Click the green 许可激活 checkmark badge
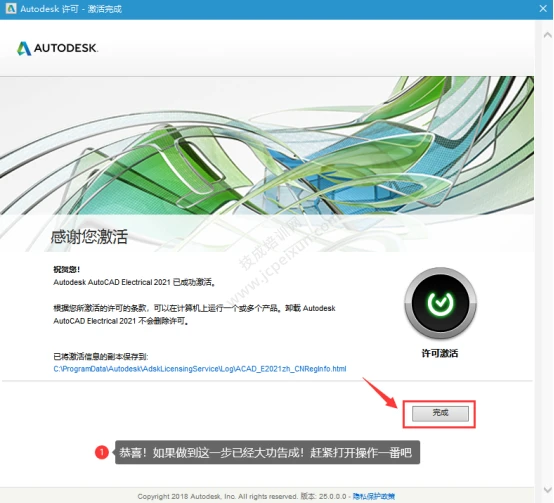The image size is (554, 503). tap(440, 303)
